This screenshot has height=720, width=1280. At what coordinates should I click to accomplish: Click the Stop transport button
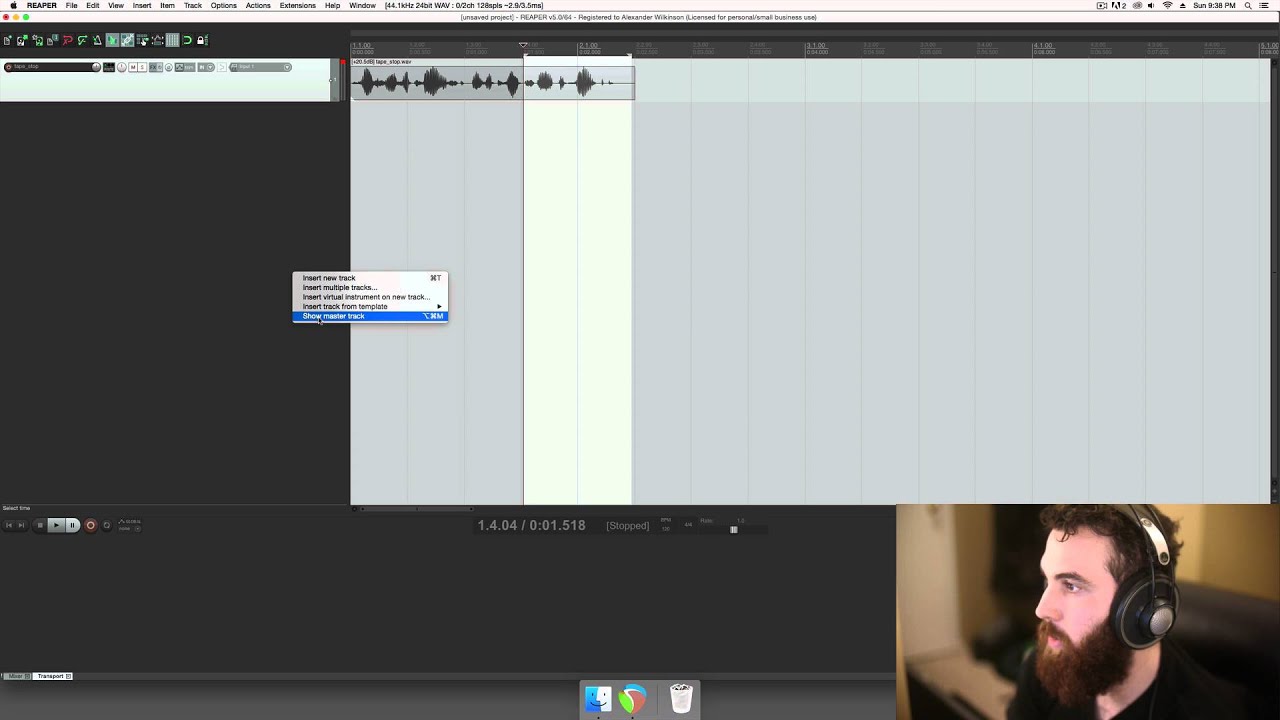tap(40, 525)
